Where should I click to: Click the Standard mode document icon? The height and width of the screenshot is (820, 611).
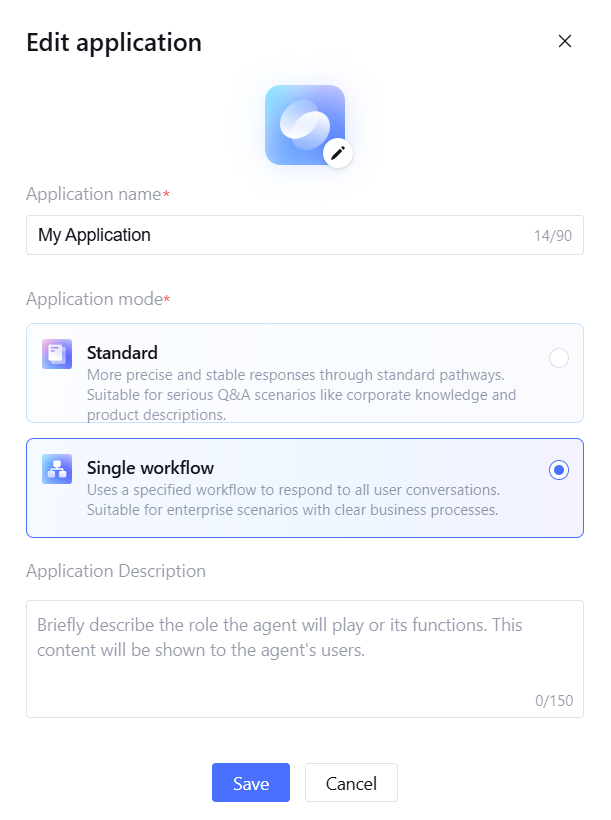pyautogui.click(x=57, y=354)
